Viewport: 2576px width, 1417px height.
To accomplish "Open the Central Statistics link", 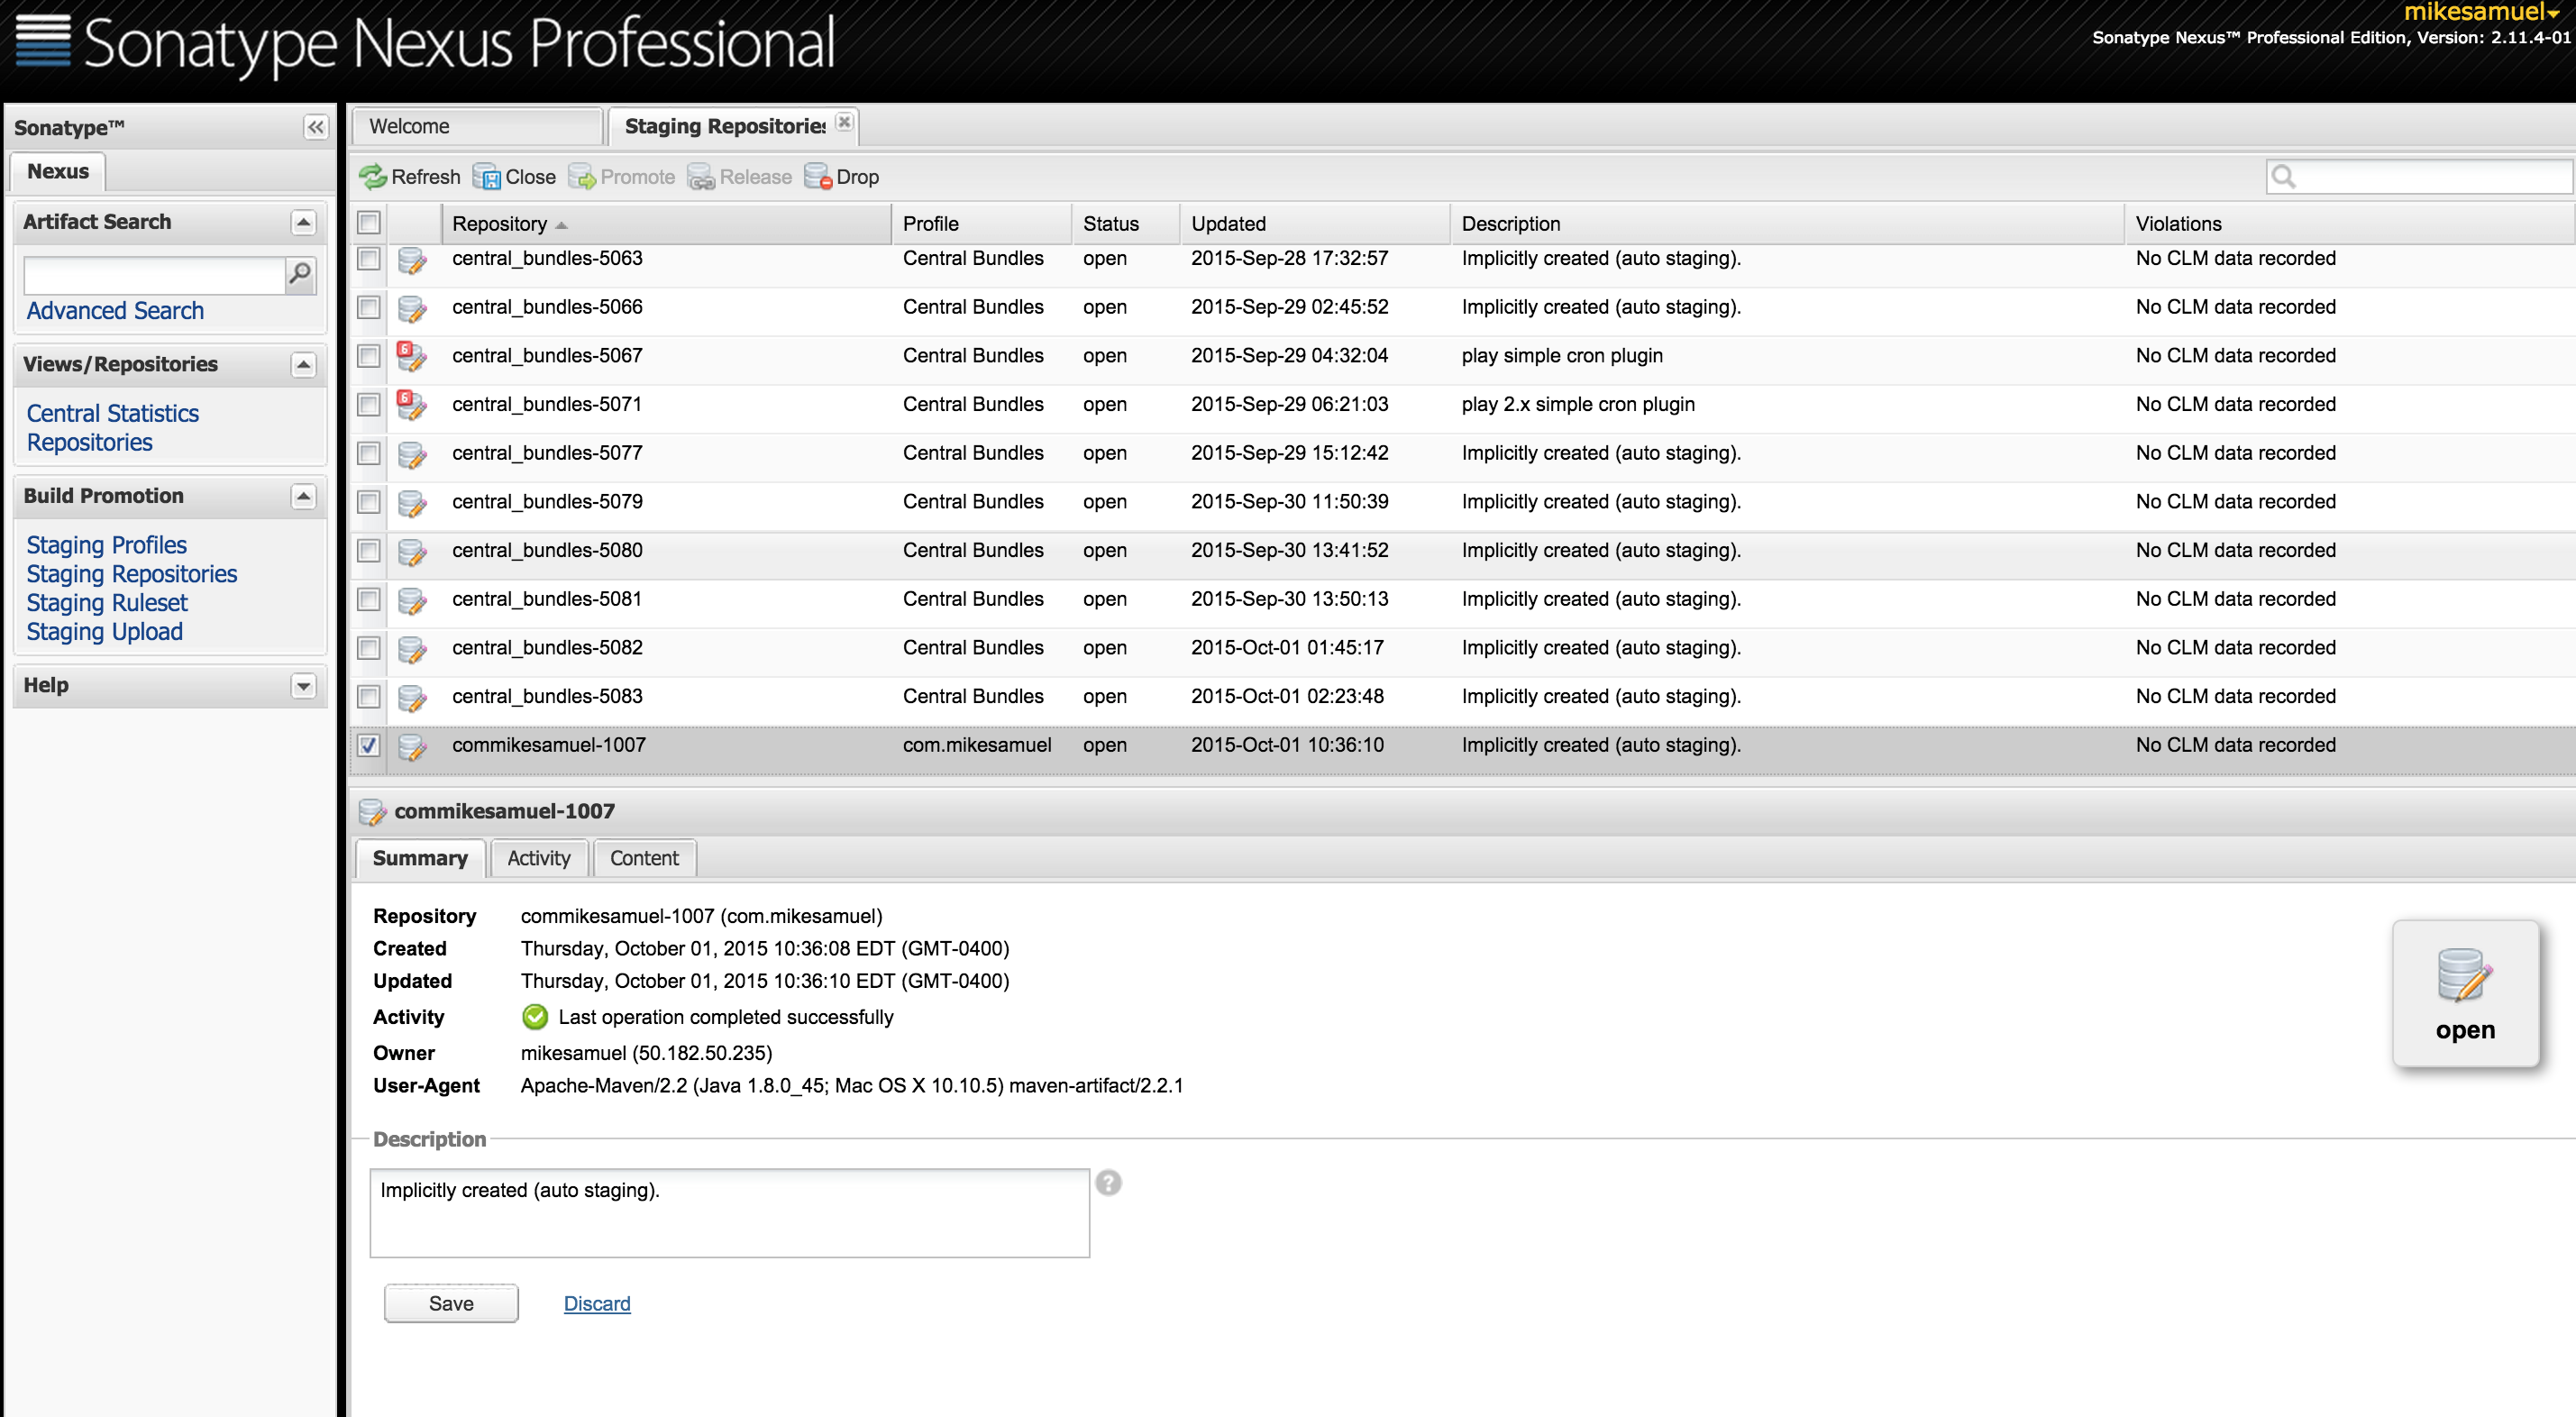I will (113, 413).
